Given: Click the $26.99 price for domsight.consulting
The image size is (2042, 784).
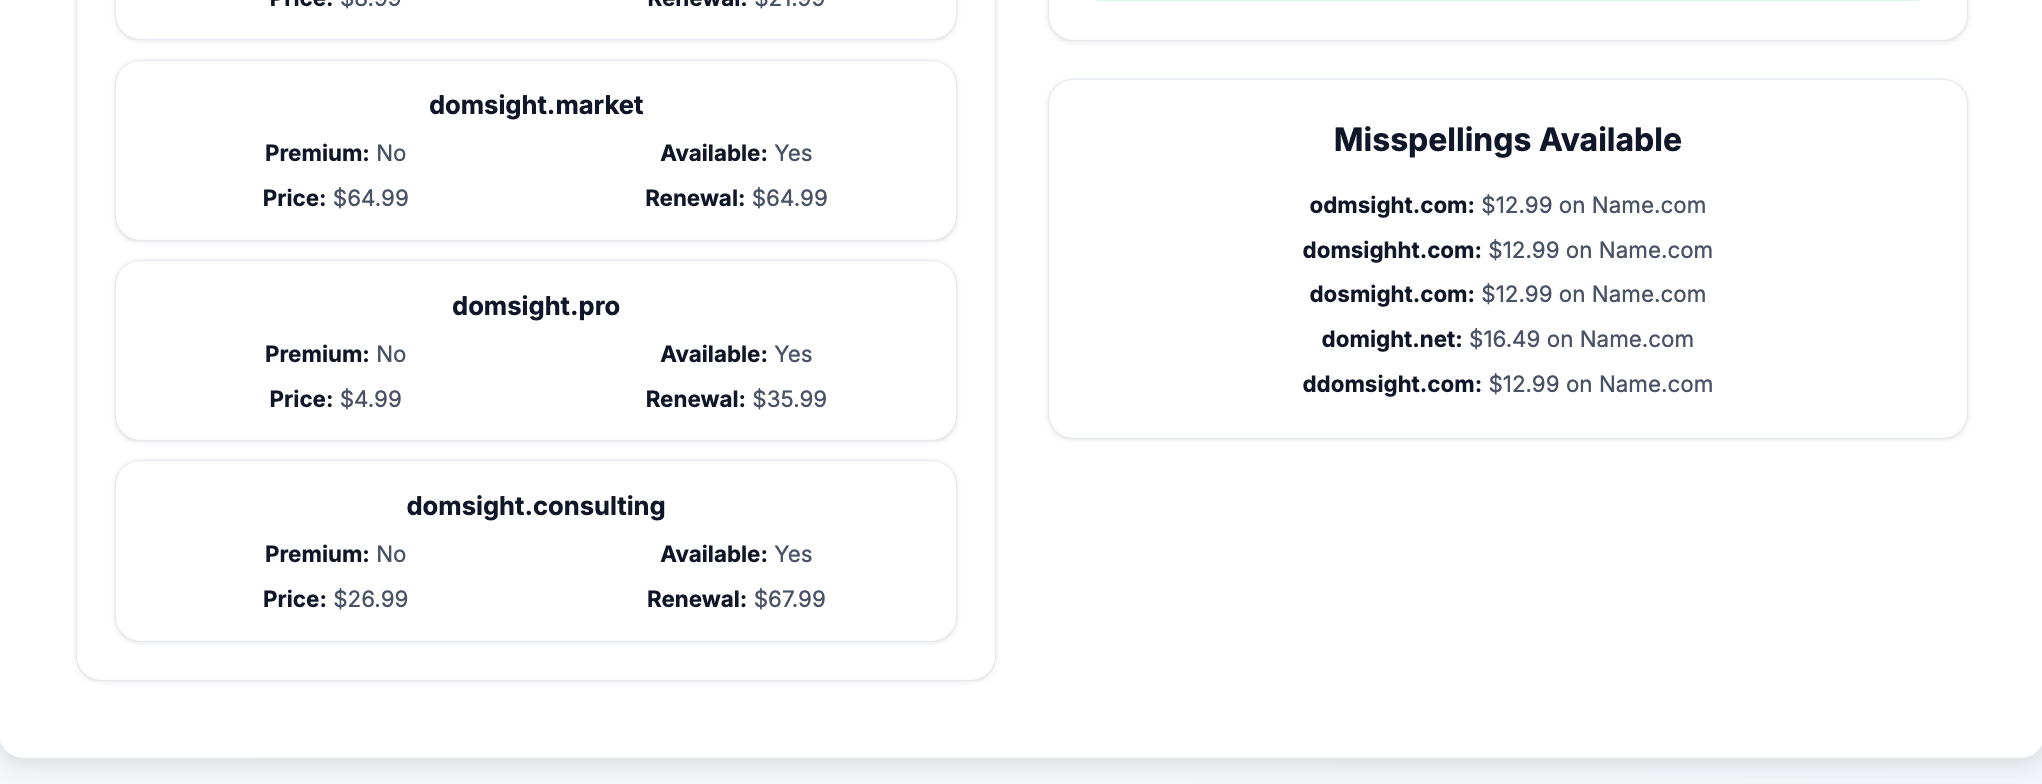Looking at the screenshot, I should 369,598.
